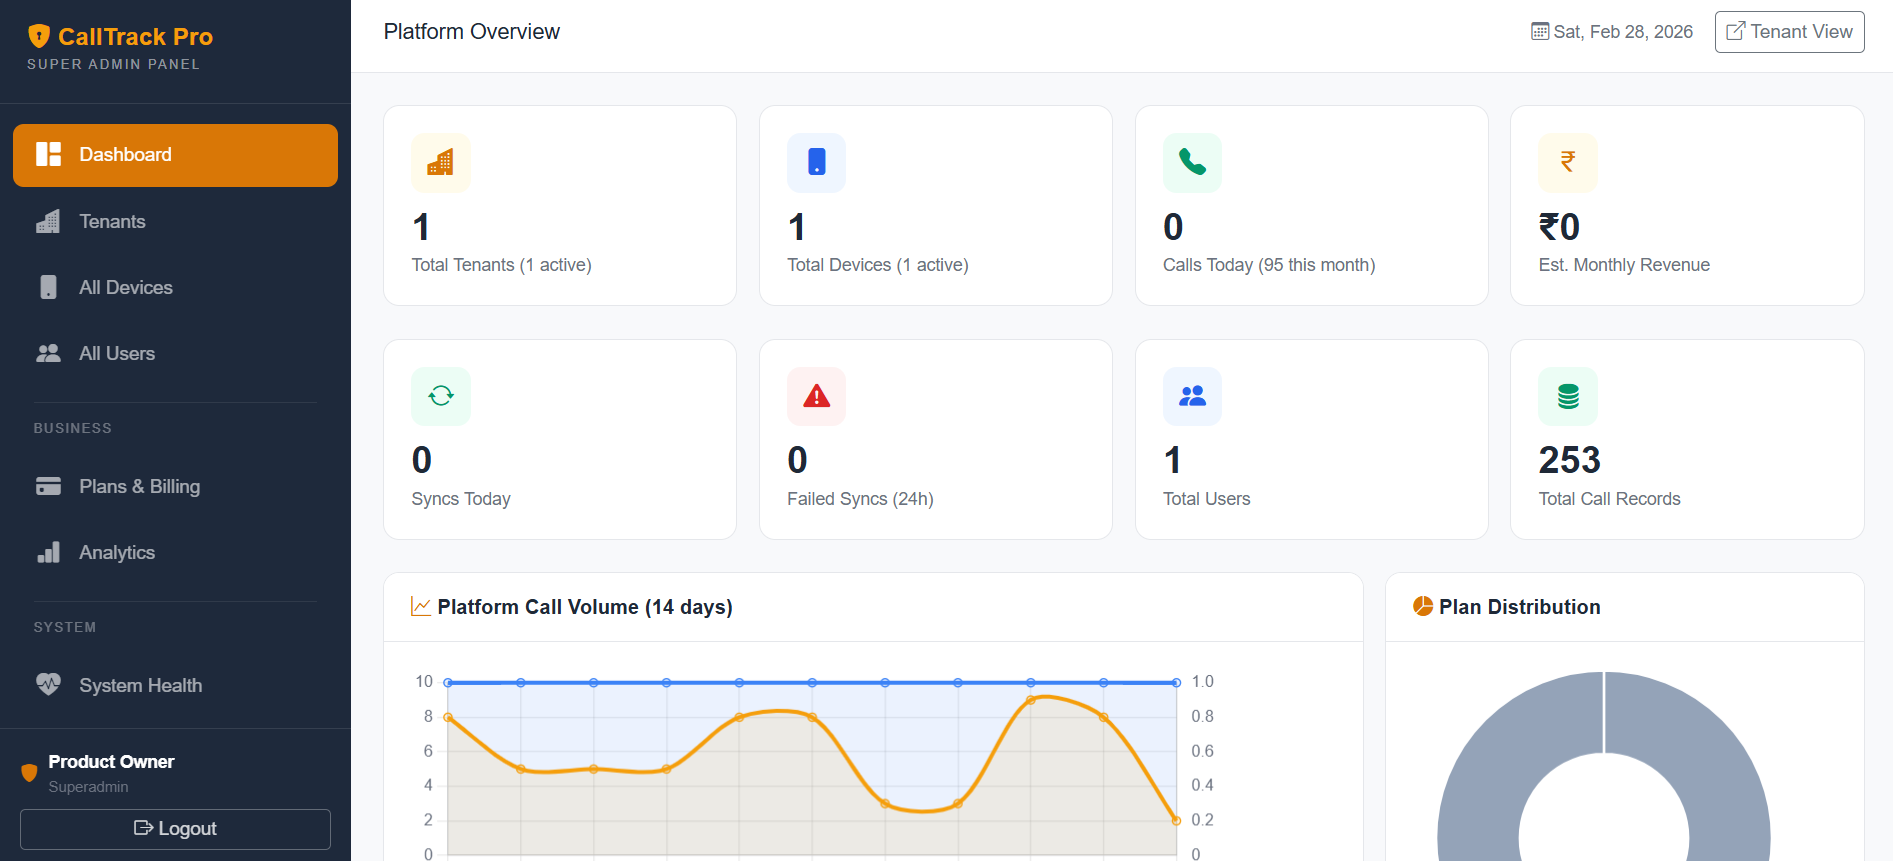Click the All Devices phone icon in sidebar
Image resolution: width=1893 pixels, height=861 pixels.
click(x=48, y=288)
